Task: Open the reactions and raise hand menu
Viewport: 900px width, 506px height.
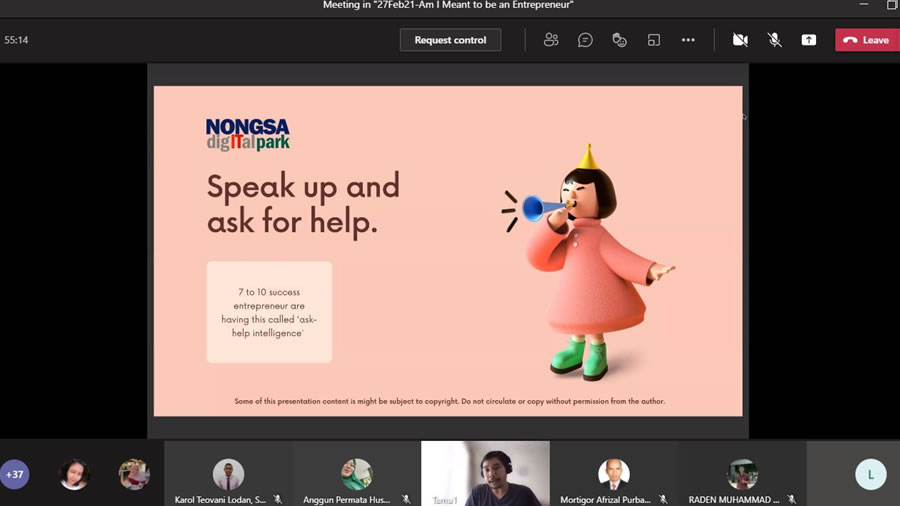Action: [619, 40]
